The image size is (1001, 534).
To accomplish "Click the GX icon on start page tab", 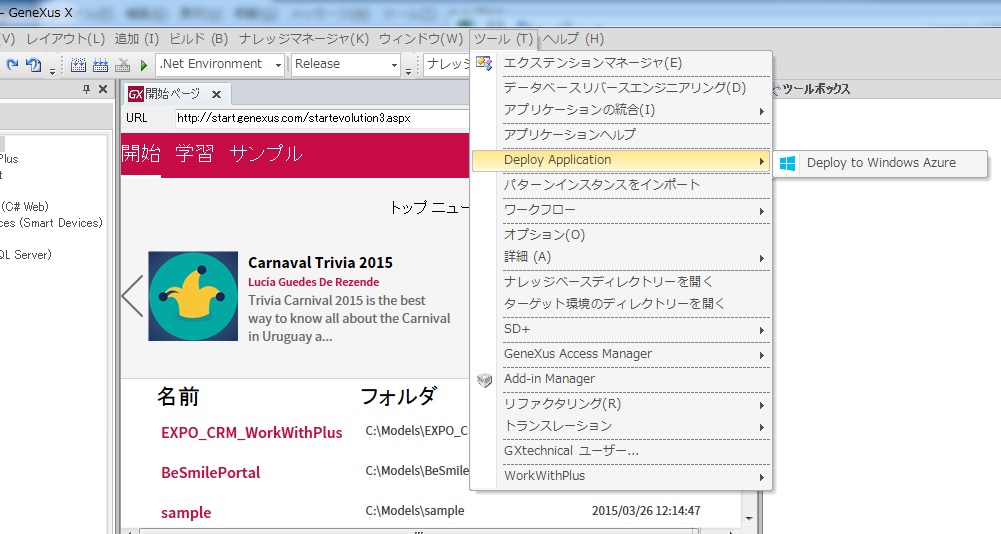I will (x=135, y=95).
